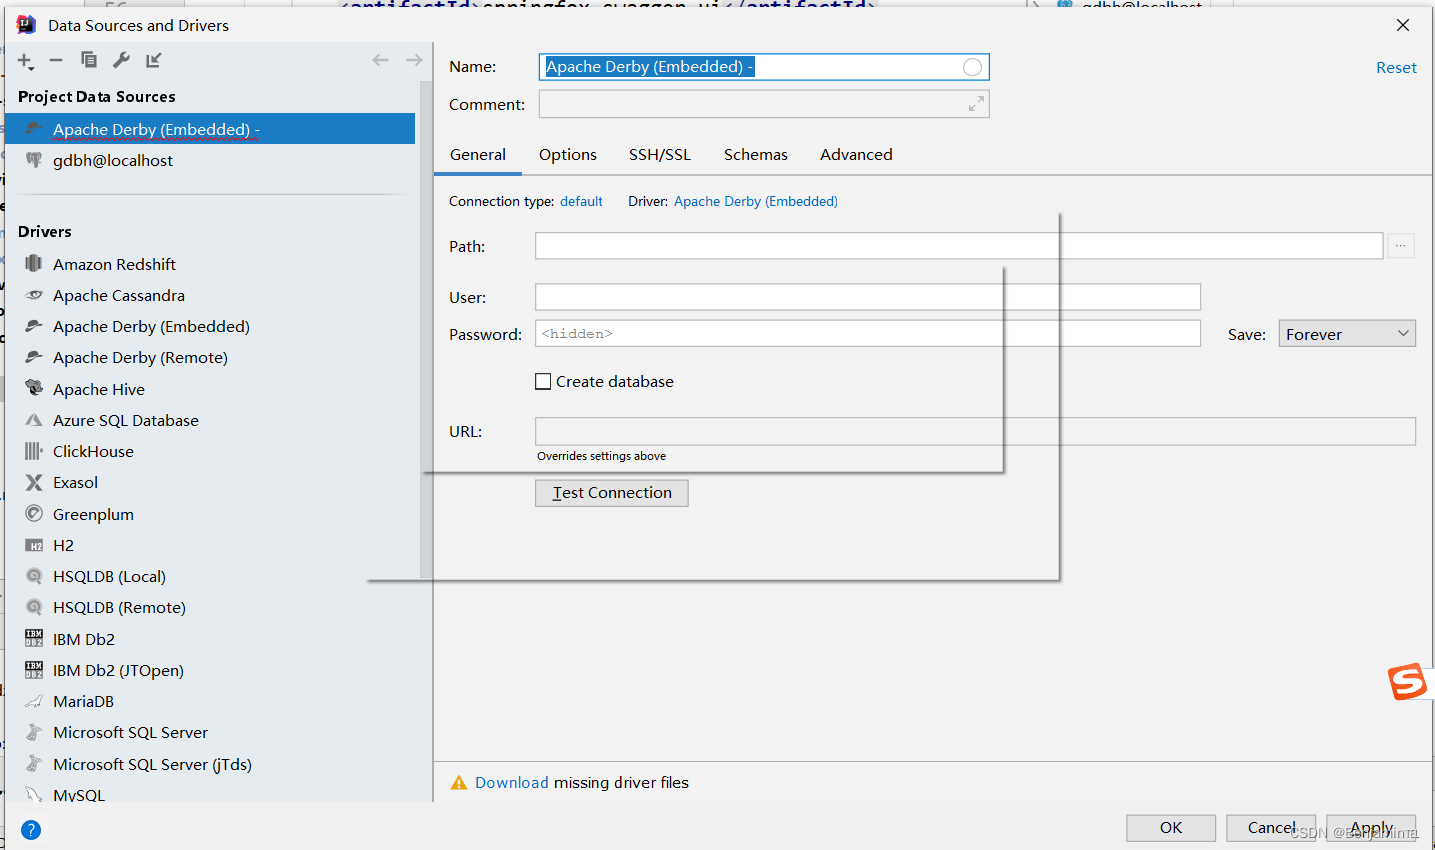Viewport: 1435px width, 850px height.
Task: Click into the Name input field
Action: [764, 67]
